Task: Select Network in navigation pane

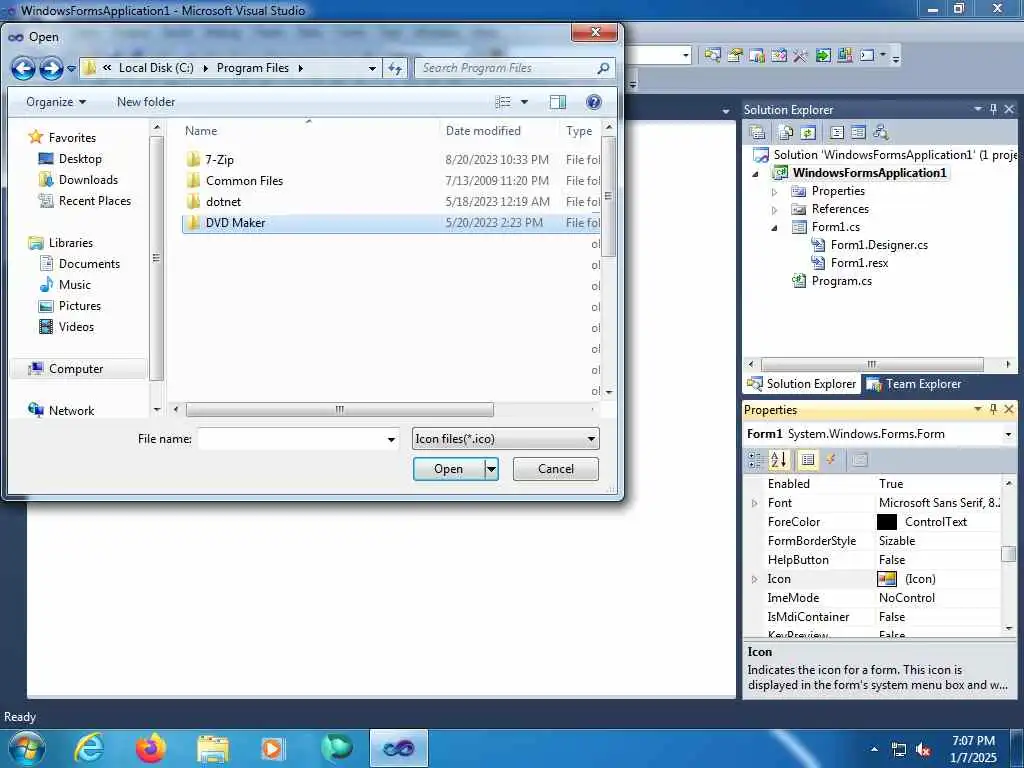Action: click(x=71, y=411)
